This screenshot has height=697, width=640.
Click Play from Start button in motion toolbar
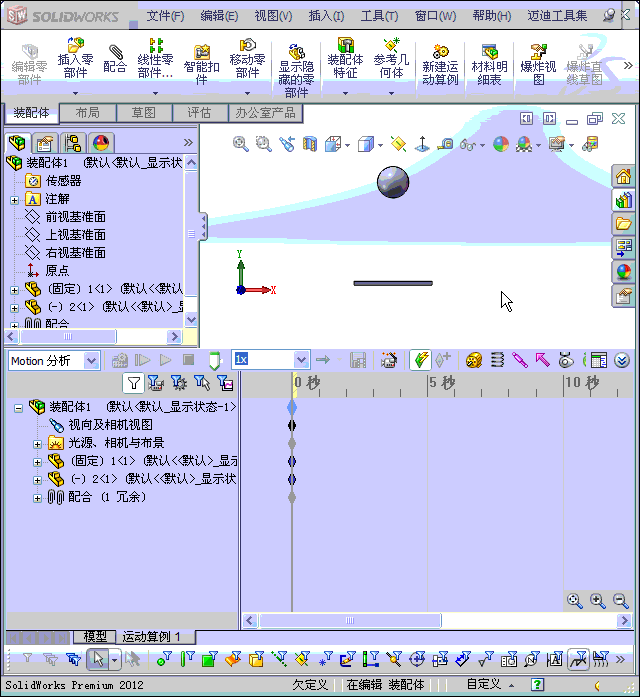tap(142, 360)
